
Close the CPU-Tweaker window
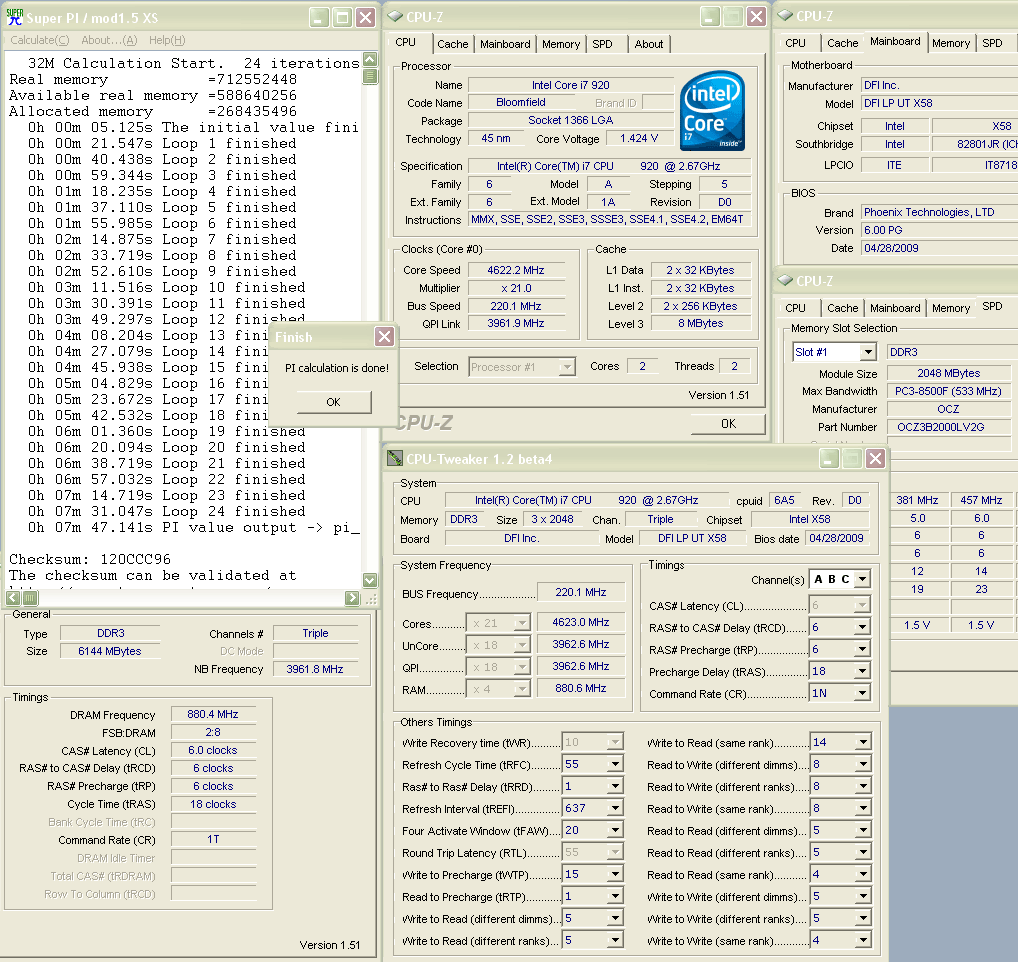coord(875,458)
